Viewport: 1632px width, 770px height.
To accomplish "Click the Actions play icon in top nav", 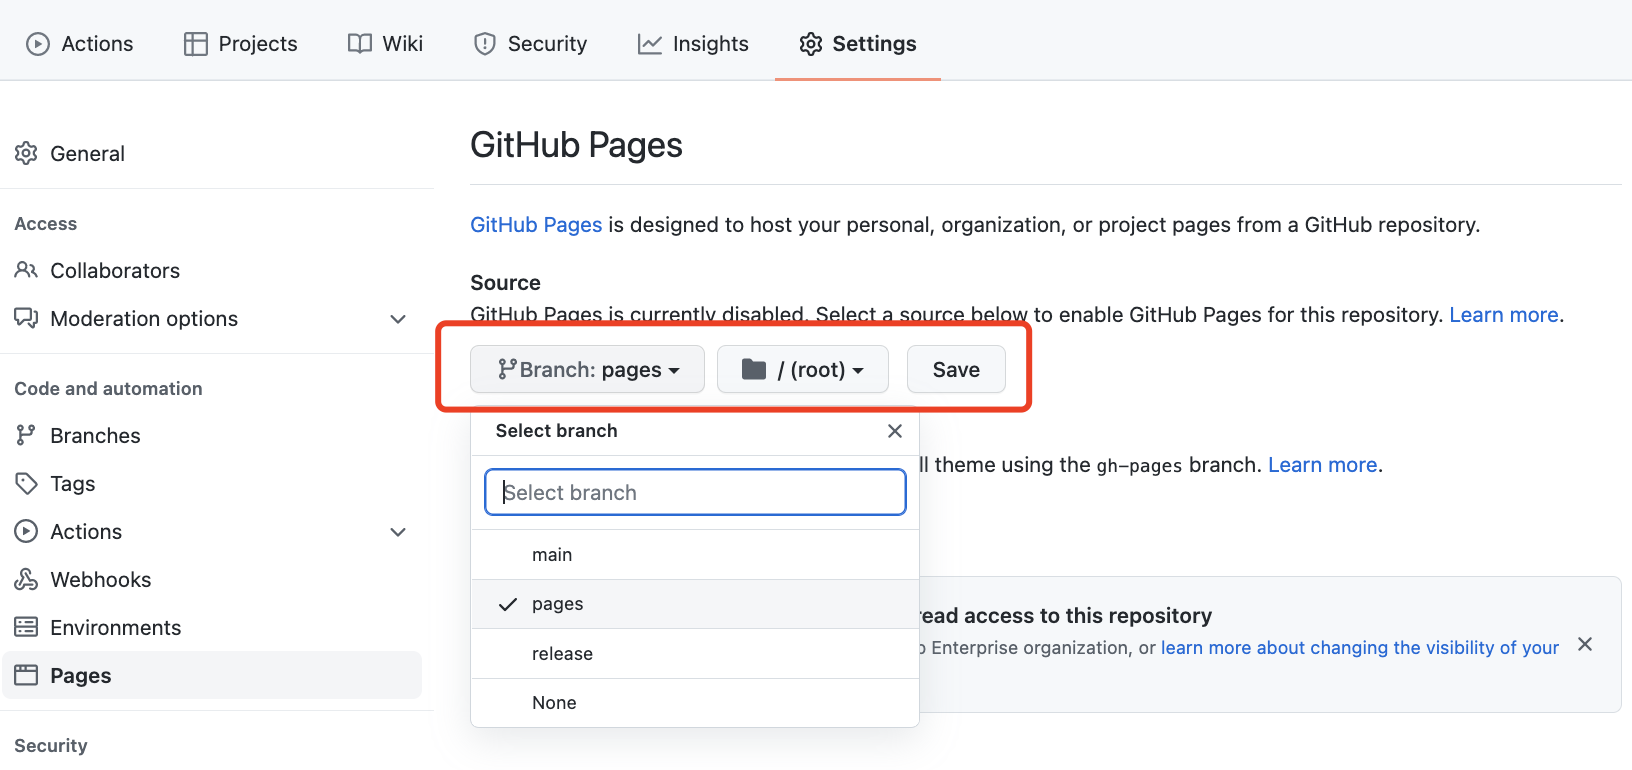I will point(38,44).
